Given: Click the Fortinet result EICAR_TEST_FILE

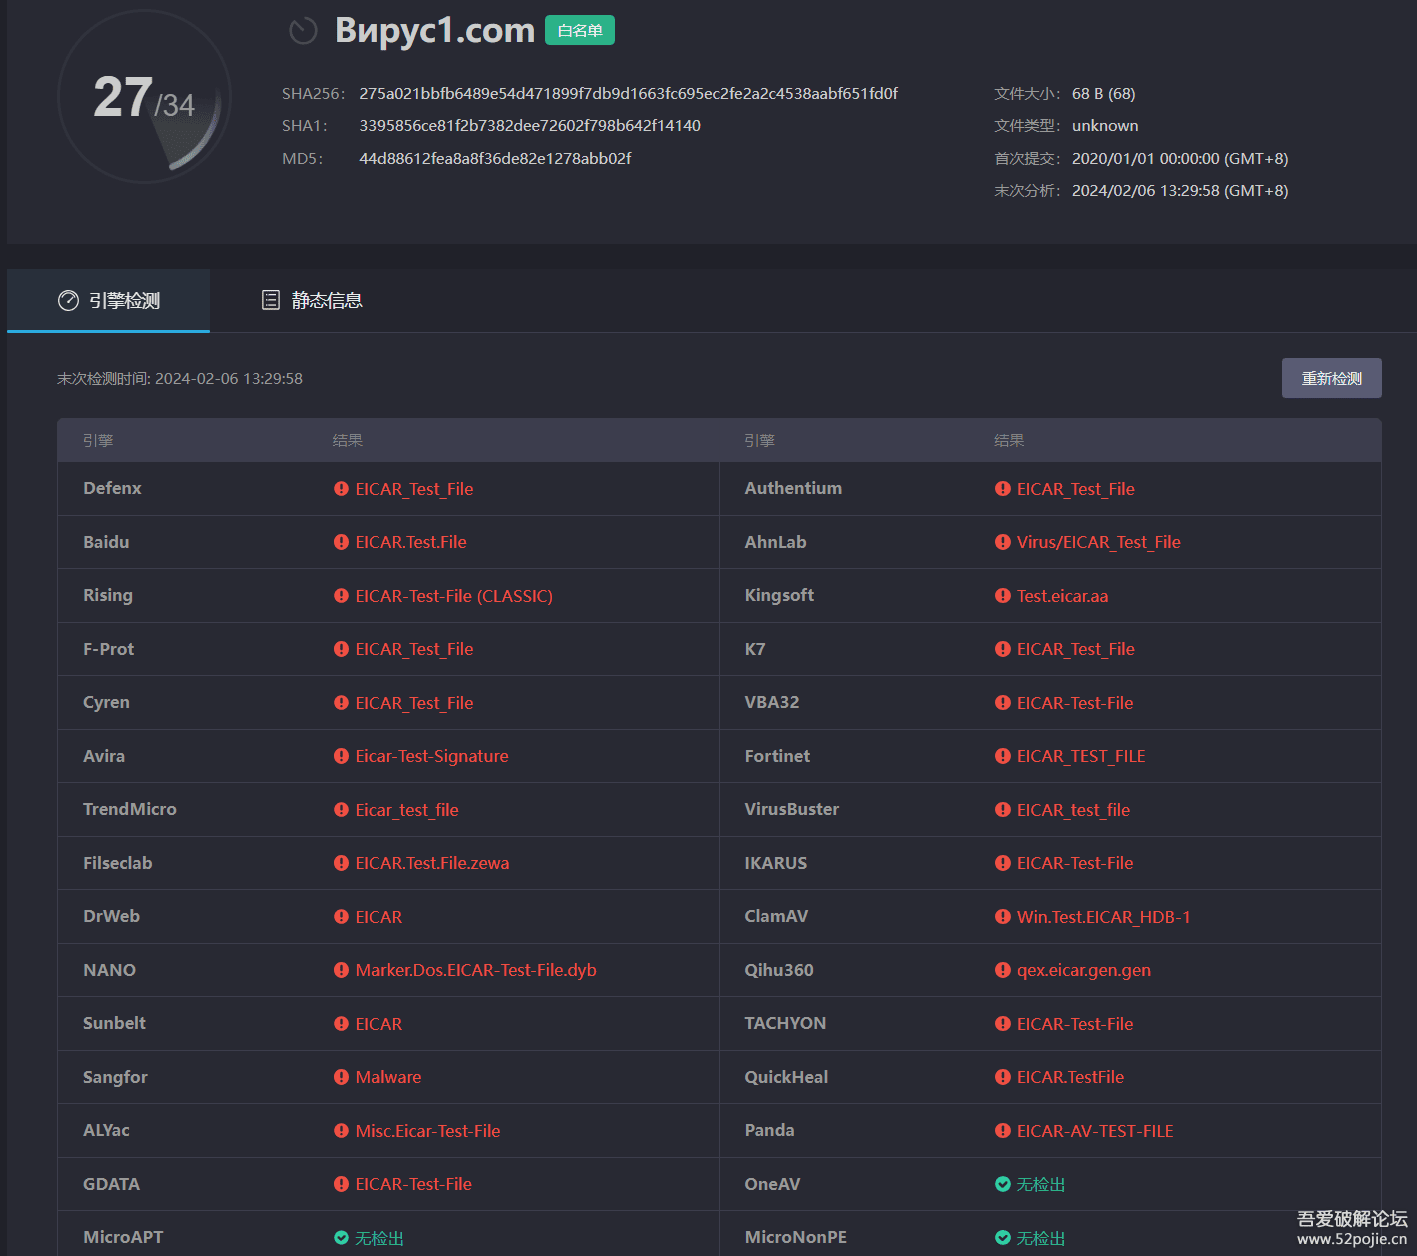Looking at the screenshot, I should coord(1081,756).
